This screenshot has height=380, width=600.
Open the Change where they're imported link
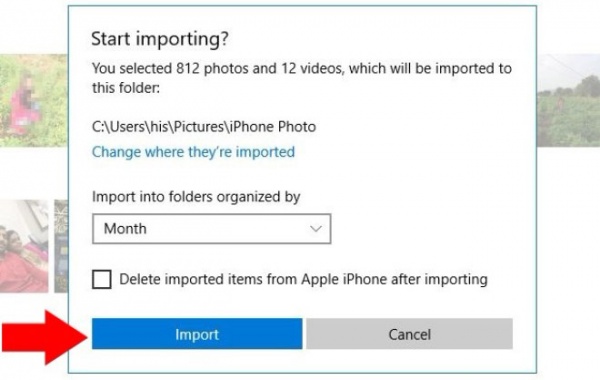pos(193,152)
